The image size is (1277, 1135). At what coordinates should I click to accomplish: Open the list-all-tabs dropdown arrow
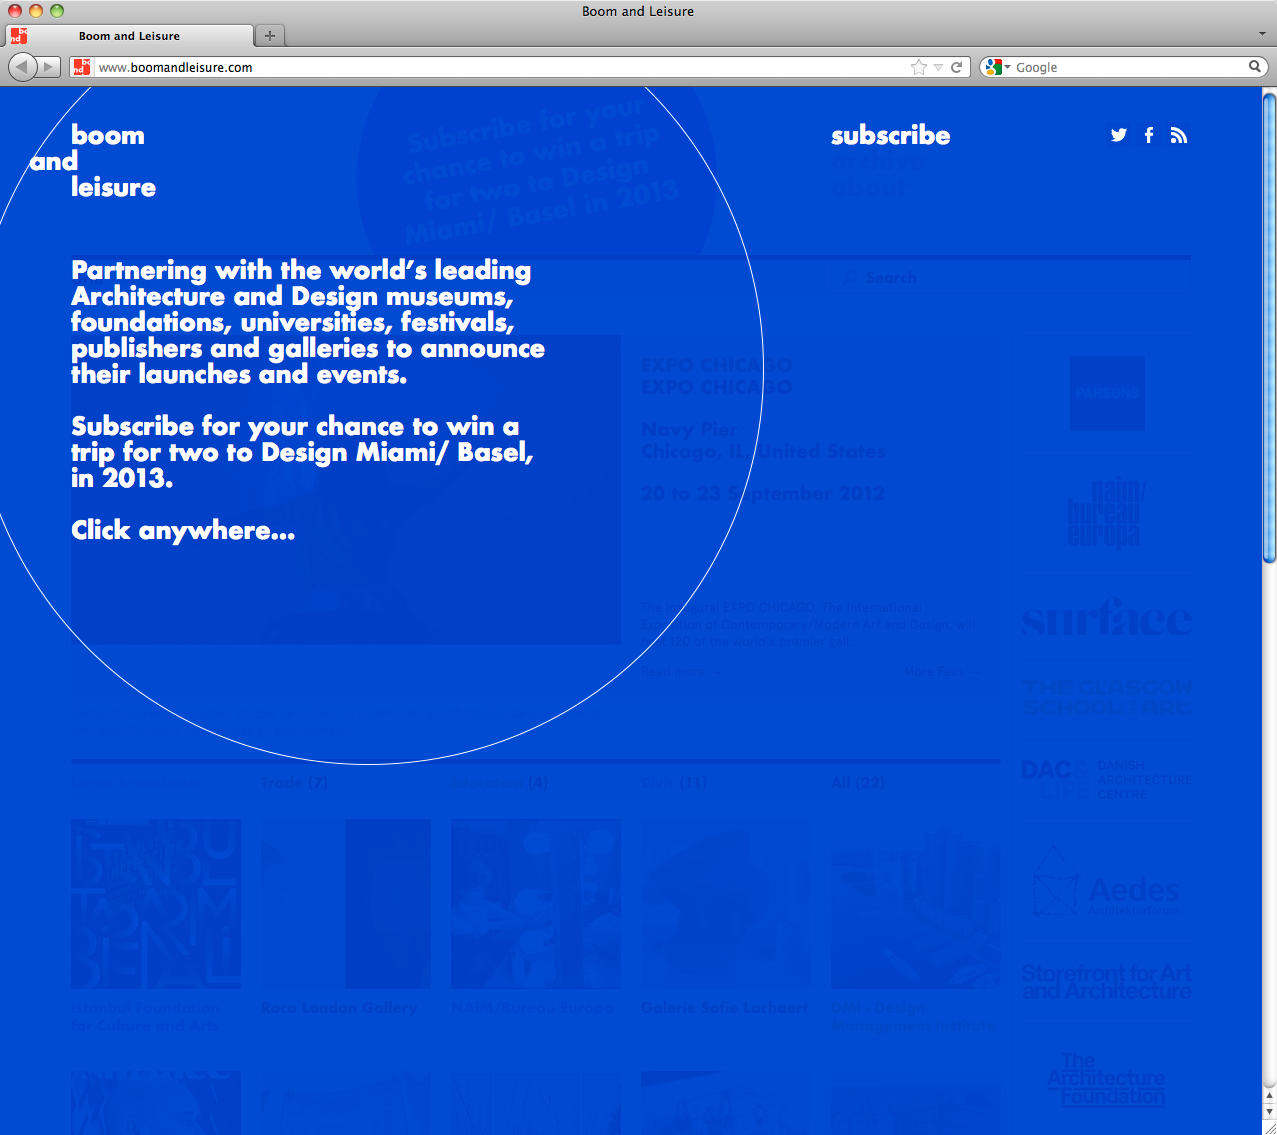pyautogui.click(x=1262, y=34)
